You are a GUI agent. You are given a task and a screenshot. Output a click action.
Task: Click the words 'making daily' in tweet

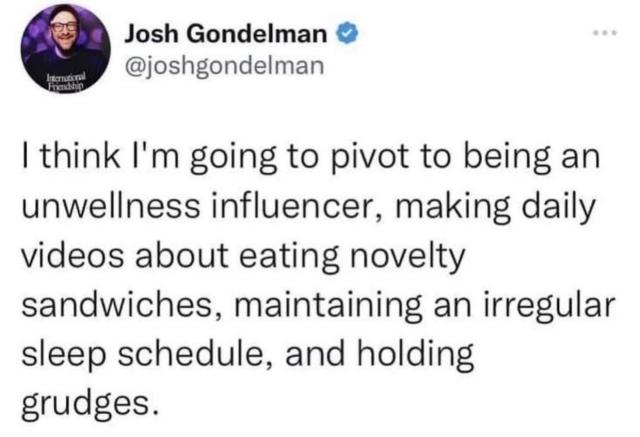[x=494, y=207]
